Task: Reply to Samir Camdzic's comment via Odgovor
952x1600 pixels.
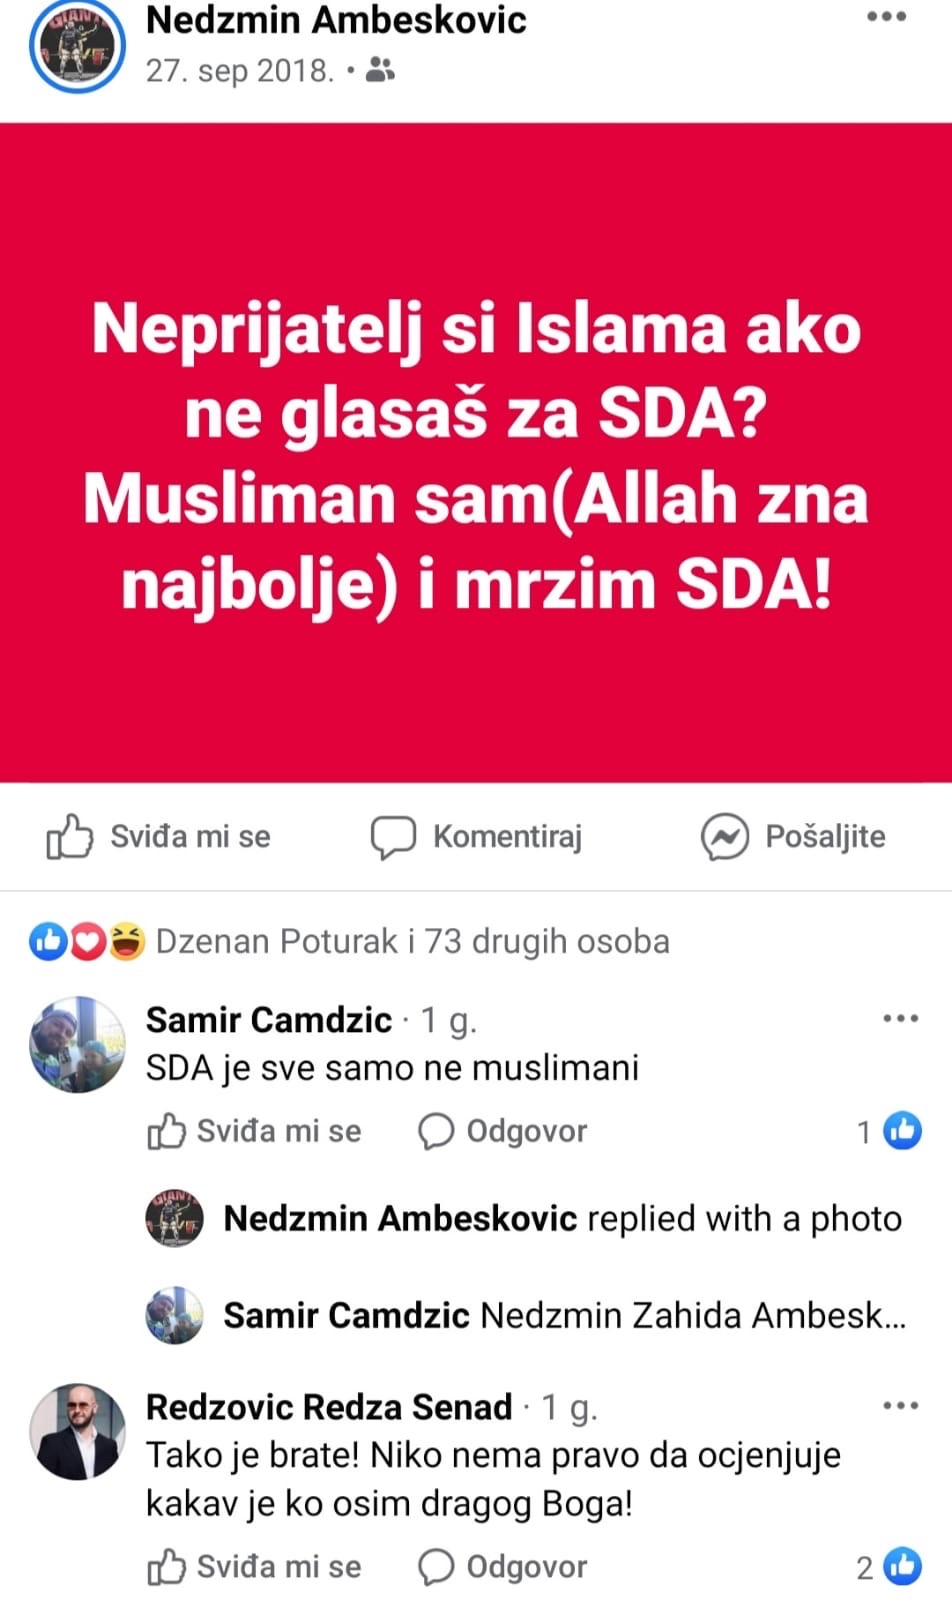Action: point(502,1131)
